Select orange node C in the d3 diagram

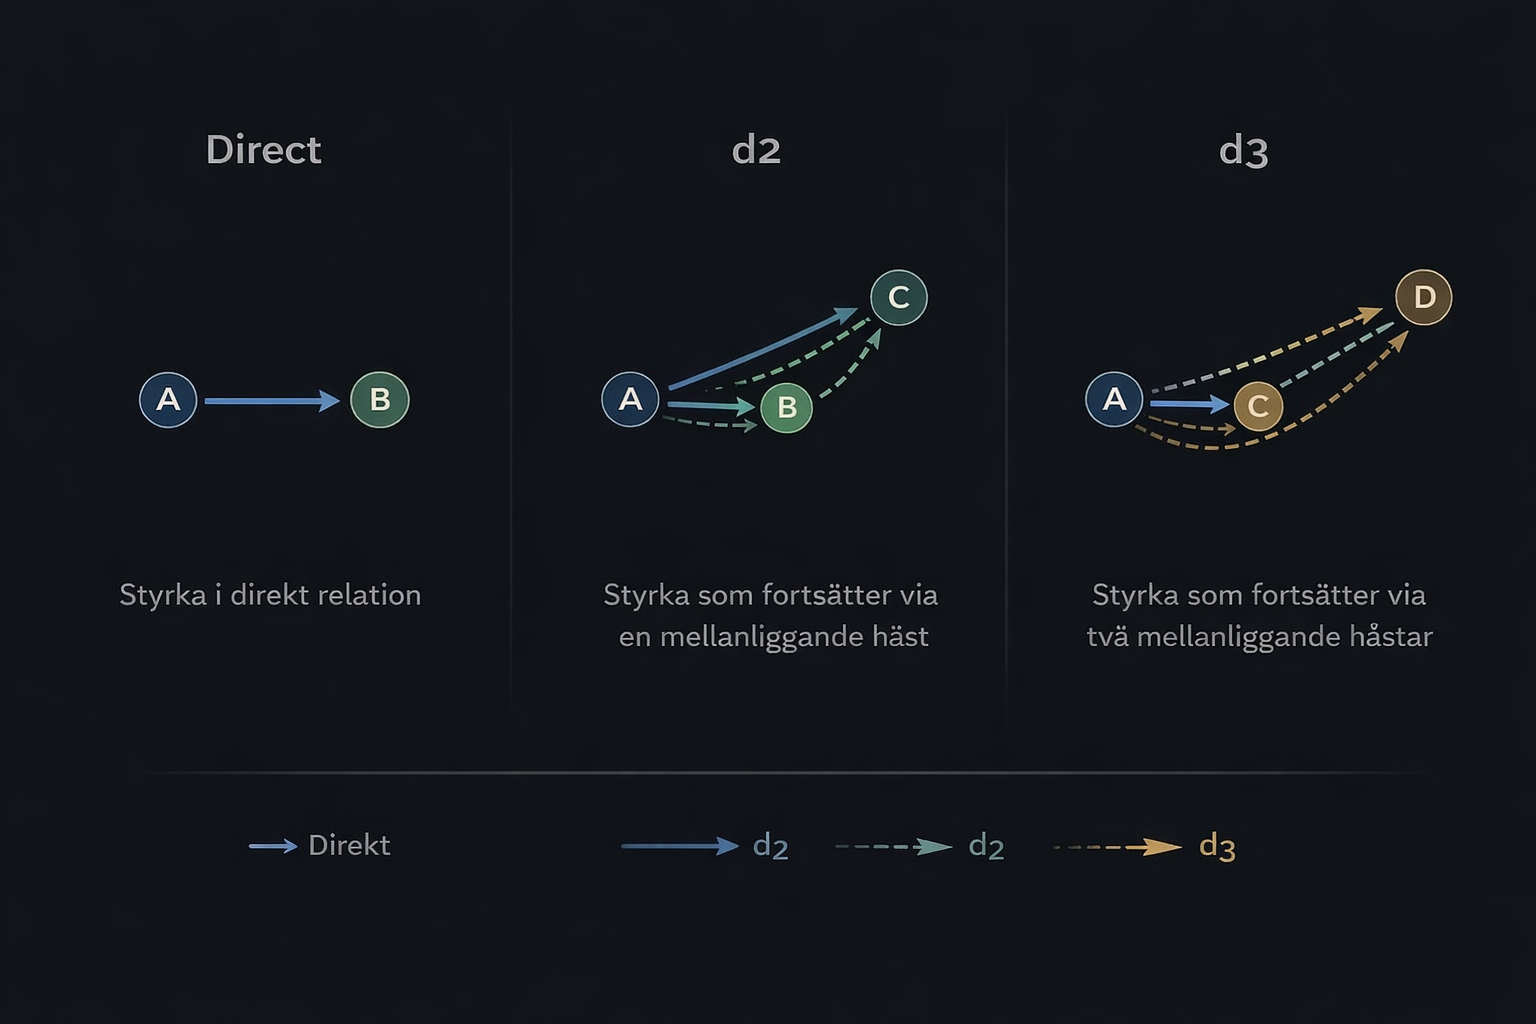[x=1258, y=406]
